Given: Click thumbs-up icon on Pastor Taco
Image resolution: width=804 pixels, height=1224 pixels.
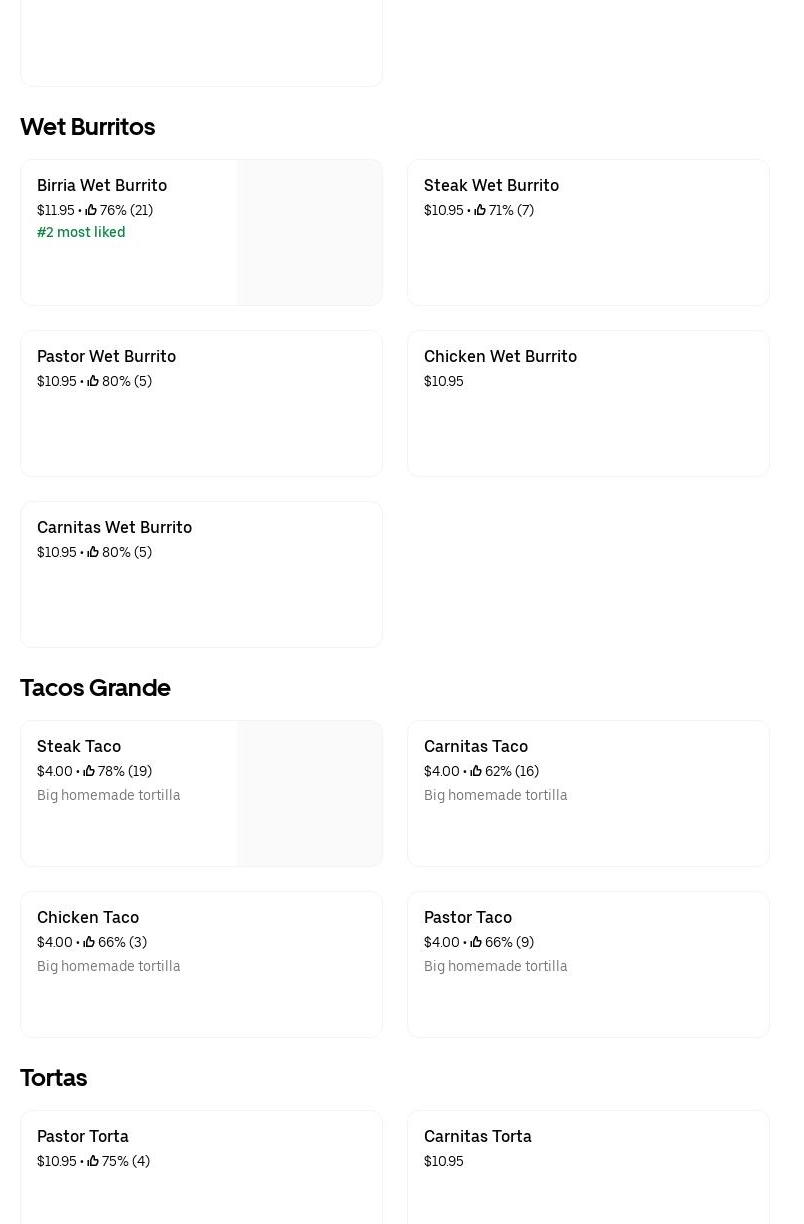Looking at the screenshot, I should (x=476, y=942).
